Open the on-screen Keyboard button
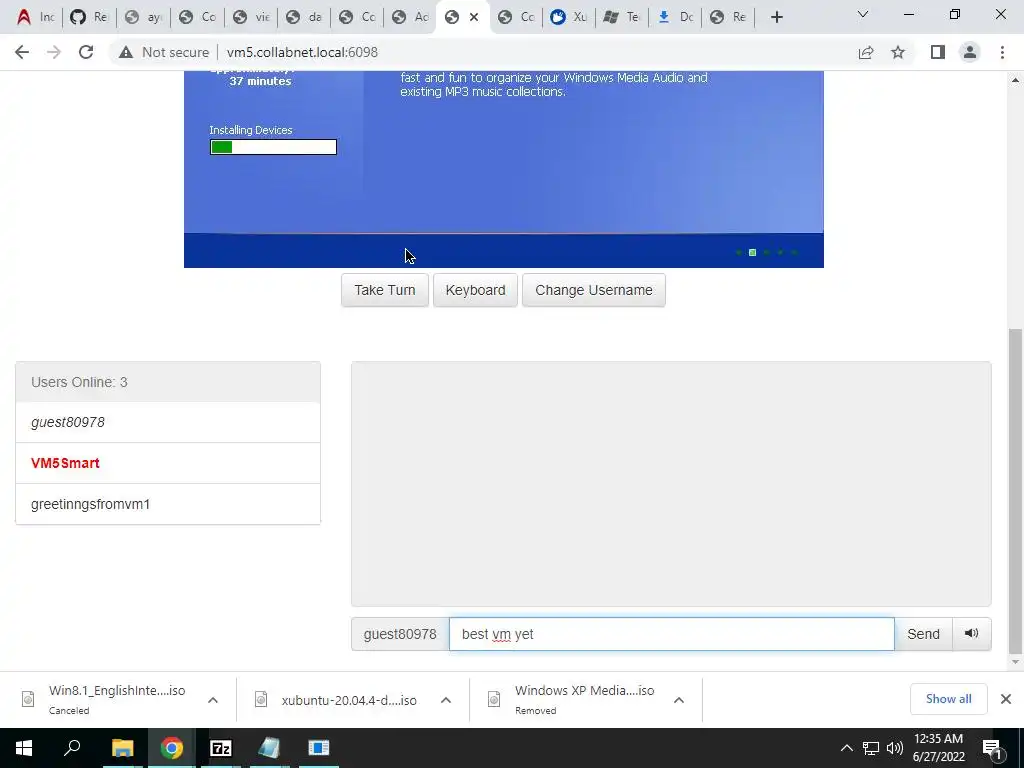This screenshot has height=768, width=1024. (x=475, y=290)
